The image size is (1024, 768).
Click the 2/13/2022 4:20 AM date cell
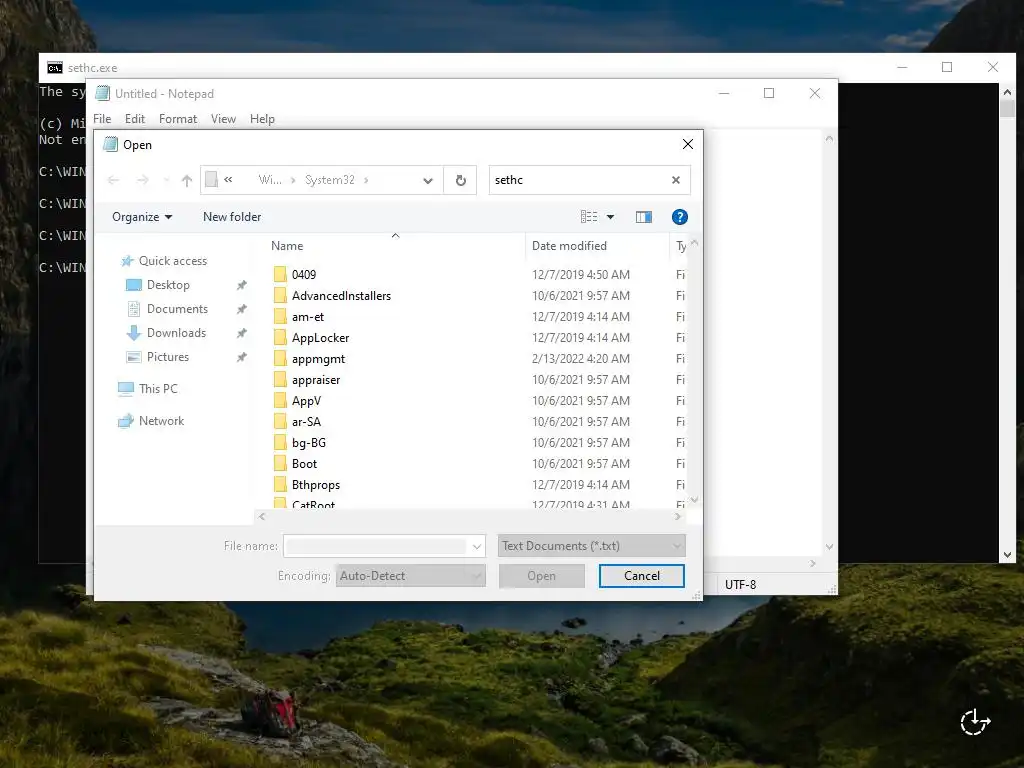(x=581, y=359)
